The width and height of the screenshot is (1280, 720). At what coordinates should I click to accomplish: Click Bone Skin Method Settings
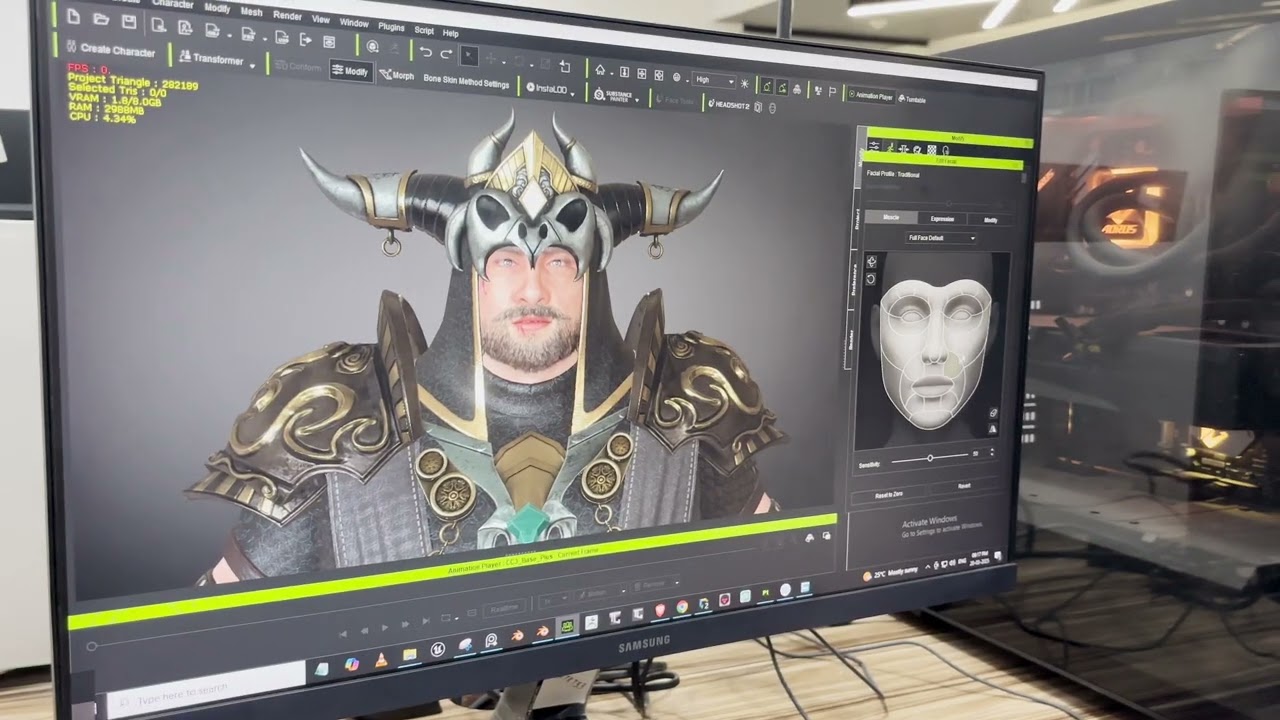coord(466,83)
